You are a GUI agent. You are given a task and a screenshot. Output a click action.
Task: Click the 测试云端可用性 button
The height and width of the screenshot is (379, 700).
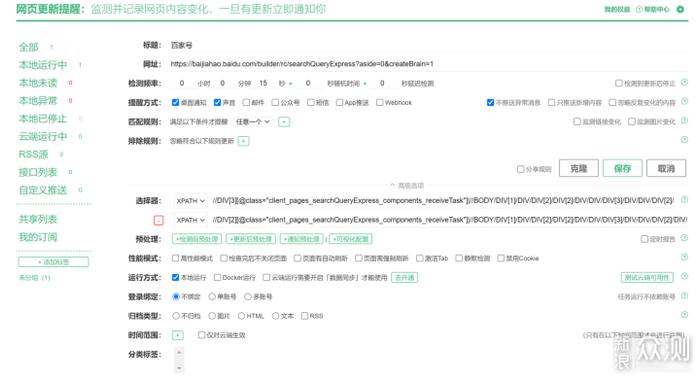pos(647,278)
